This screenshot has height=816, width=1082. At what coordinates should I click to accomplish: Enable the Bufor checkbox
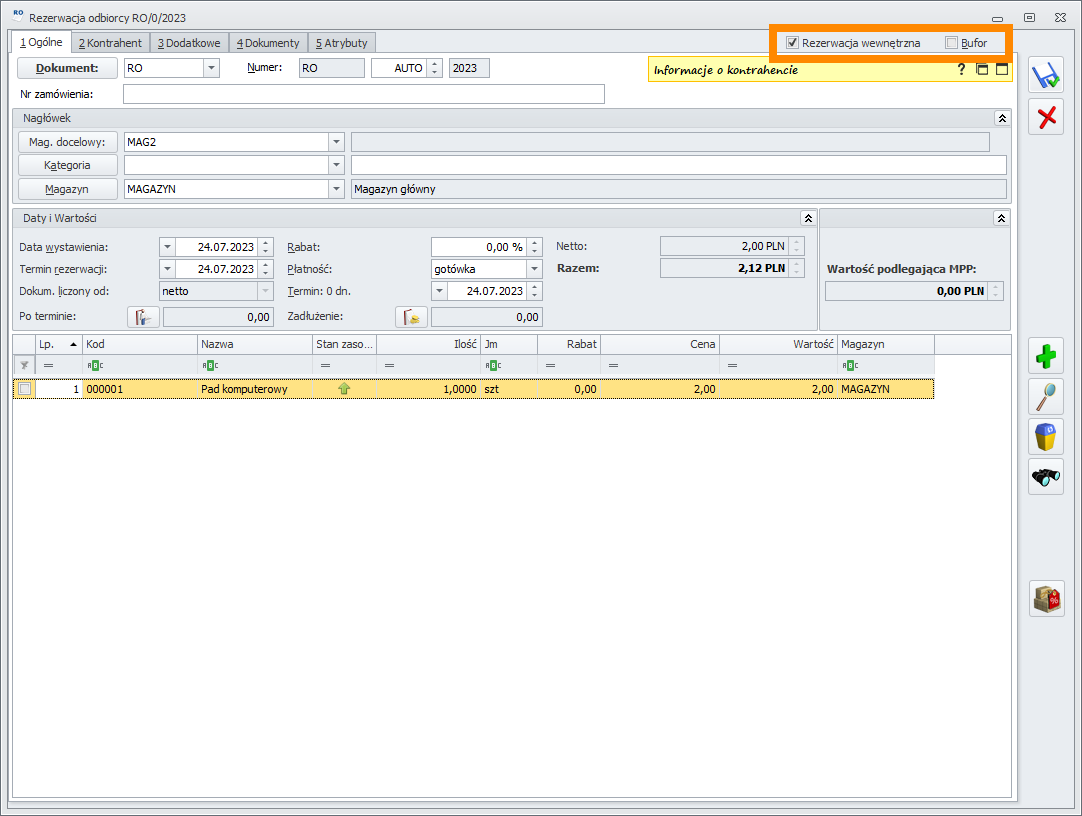951,43
